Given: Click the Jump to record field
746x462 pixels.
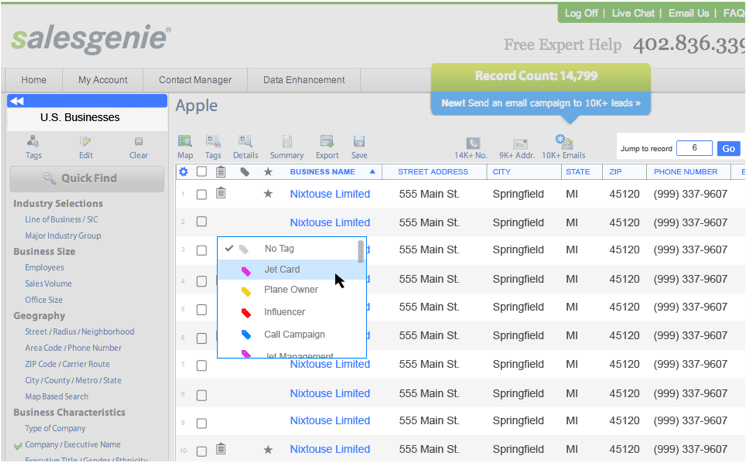Looking at the screenshot, I should point(694,148).
